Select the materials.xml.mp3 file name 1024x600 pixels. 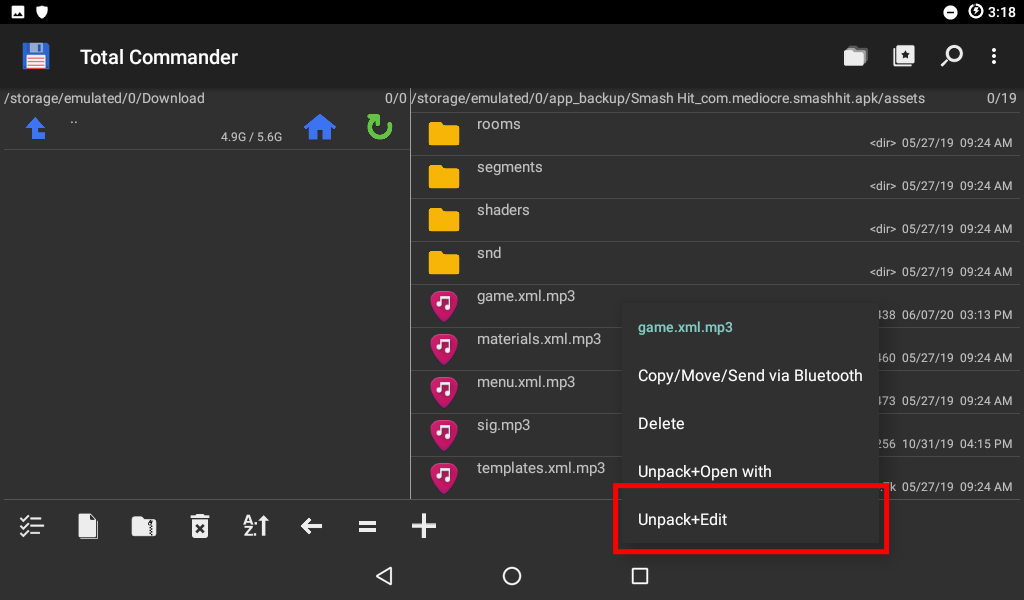539,339
